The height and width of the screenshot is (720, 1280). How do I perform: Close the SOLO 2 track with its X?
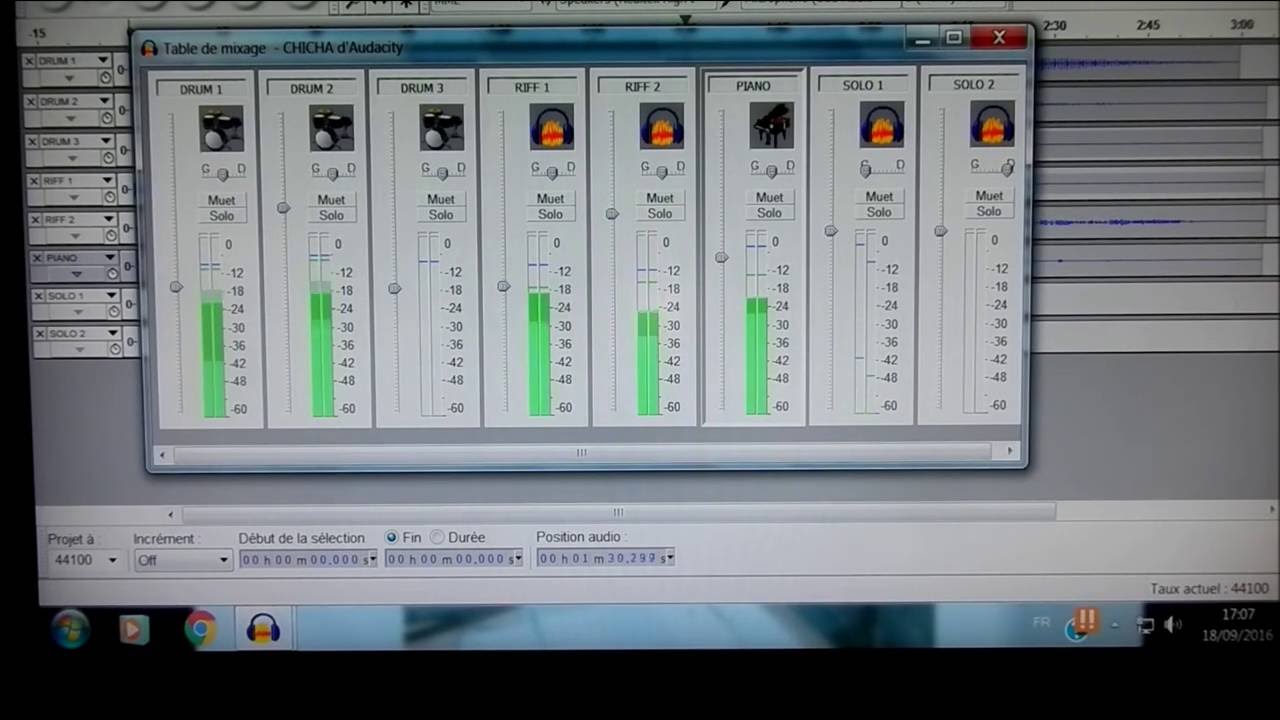(40, 334)
